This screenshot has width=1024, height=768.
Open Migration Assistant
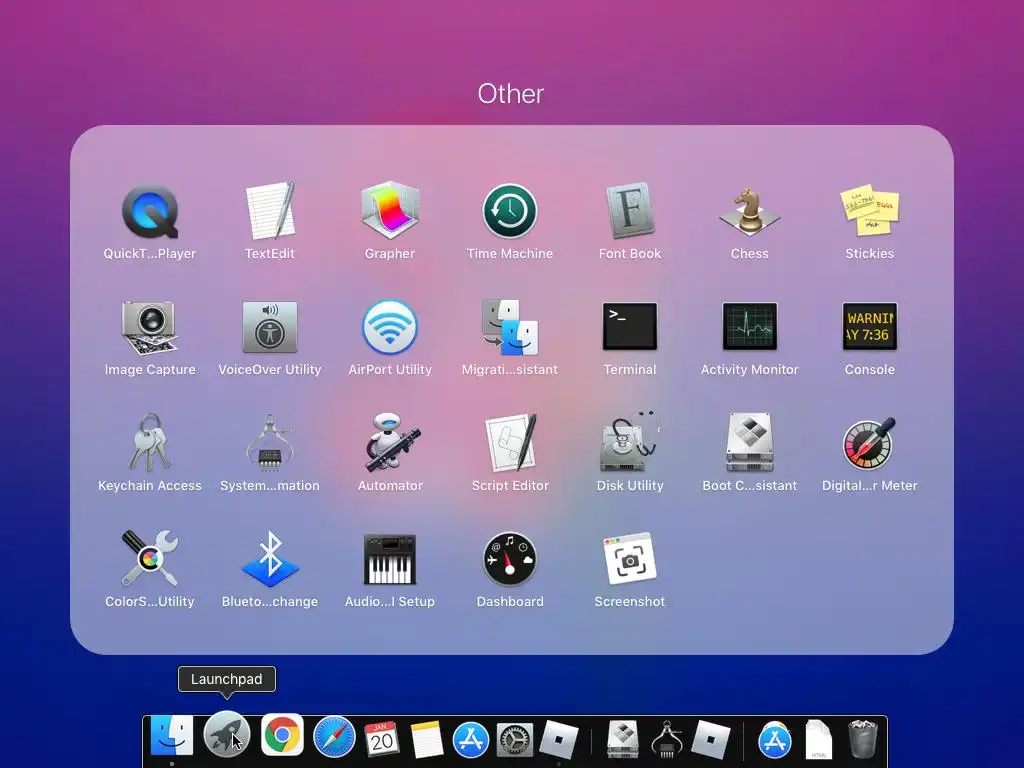[510, 327]
